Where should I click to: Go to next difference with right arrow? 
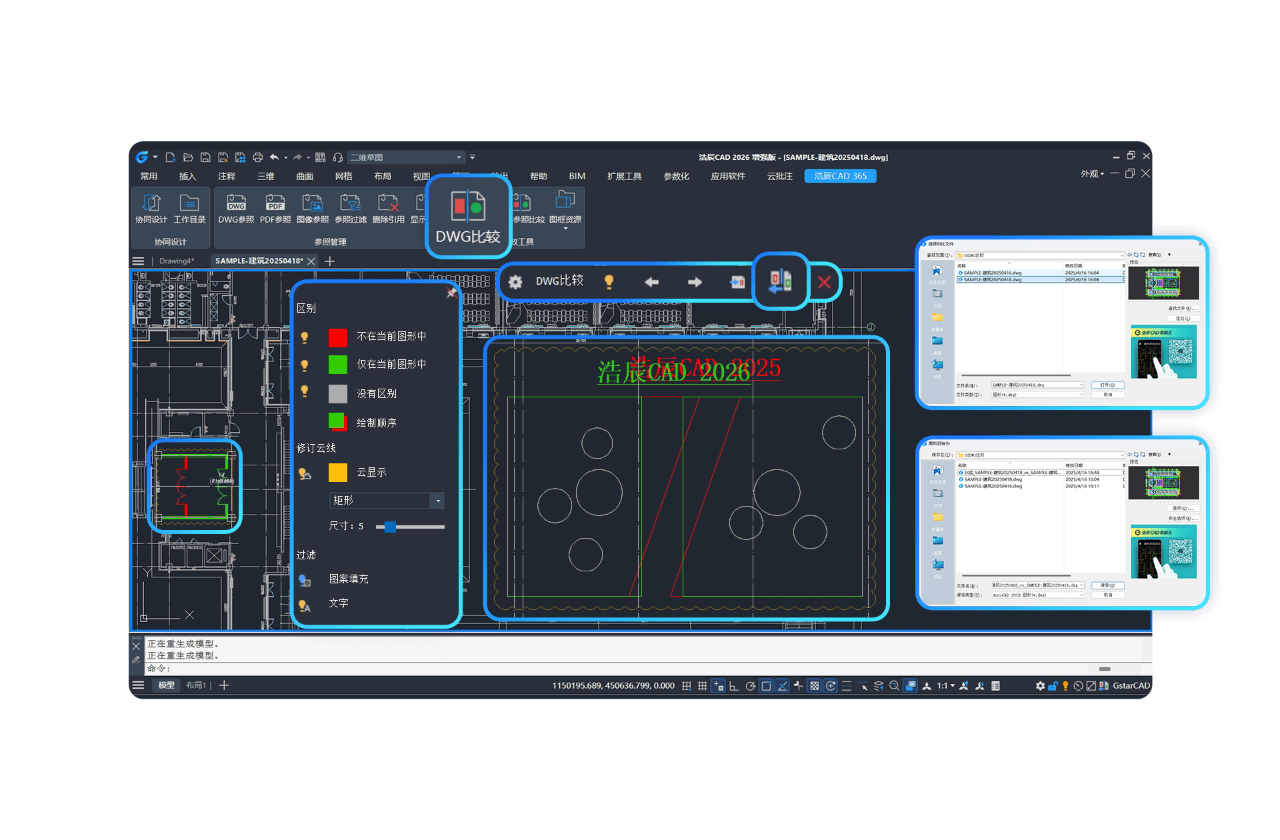pos(694,282)
